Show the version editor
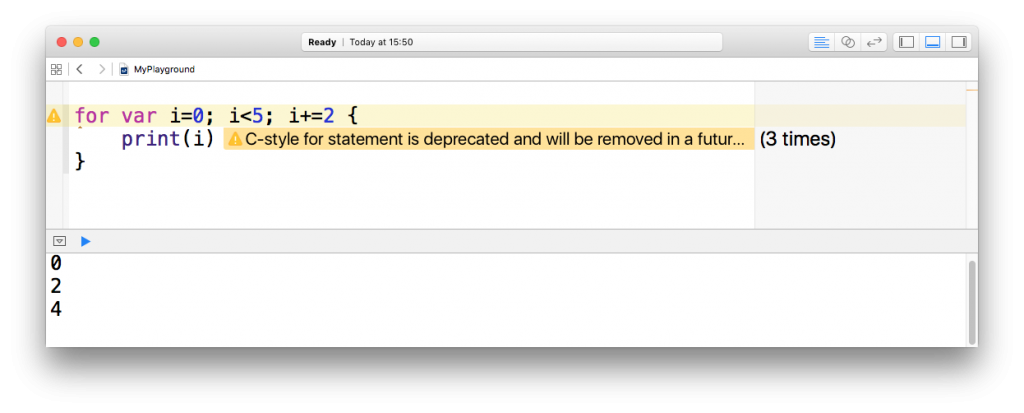The height and width of the screenshot is (413, 1024). click(874, 42)
